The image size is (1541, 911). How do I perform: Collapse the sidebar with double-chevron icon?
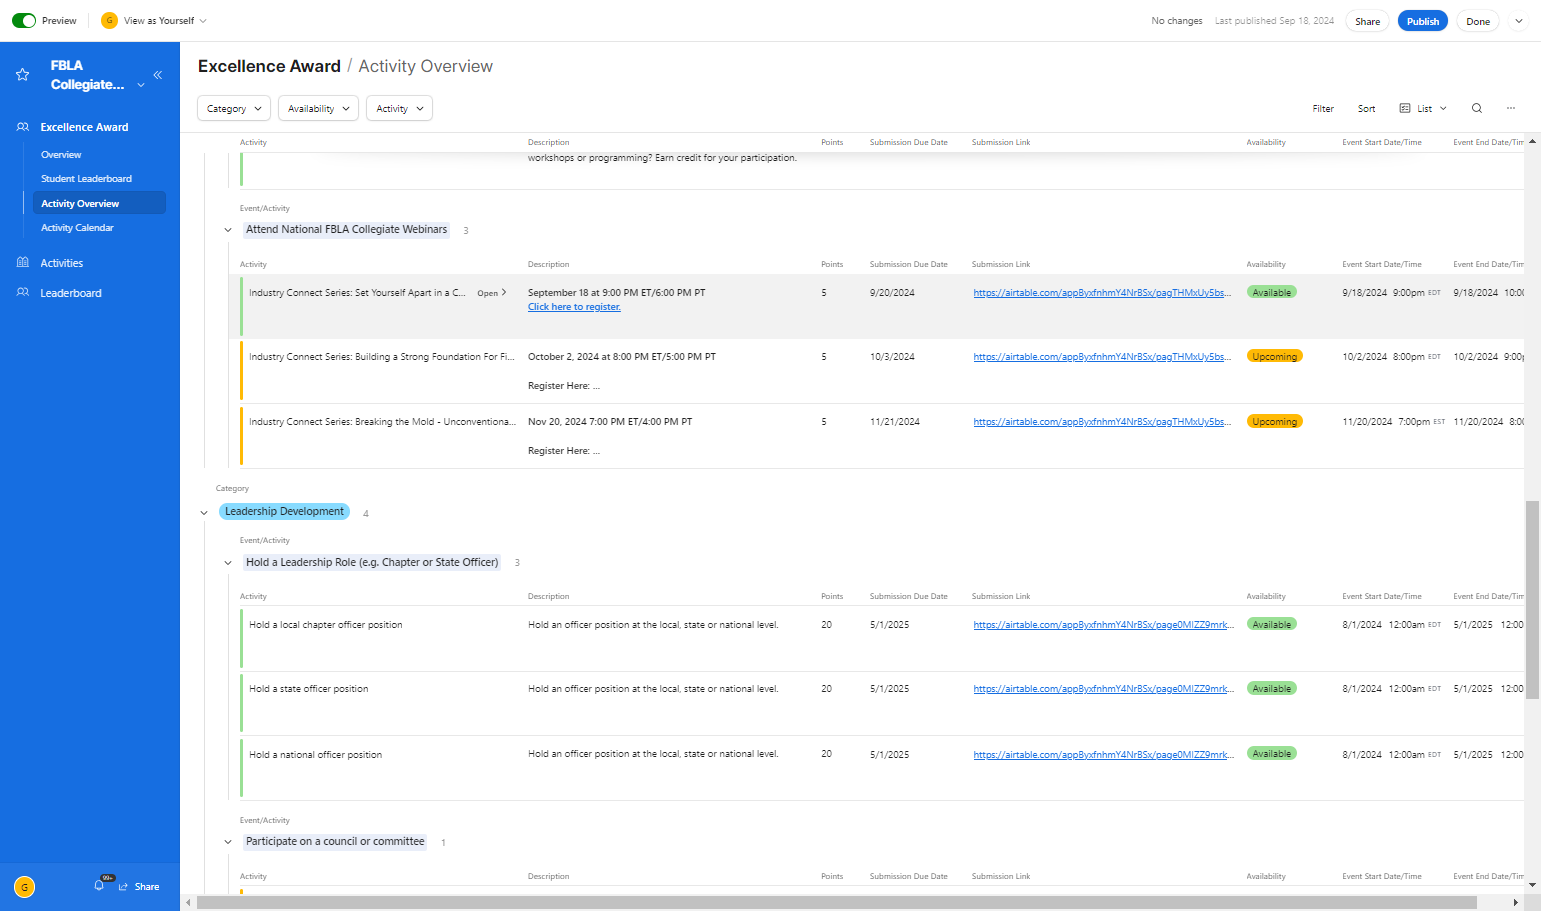pyautogui.click(x=158, y=75)
